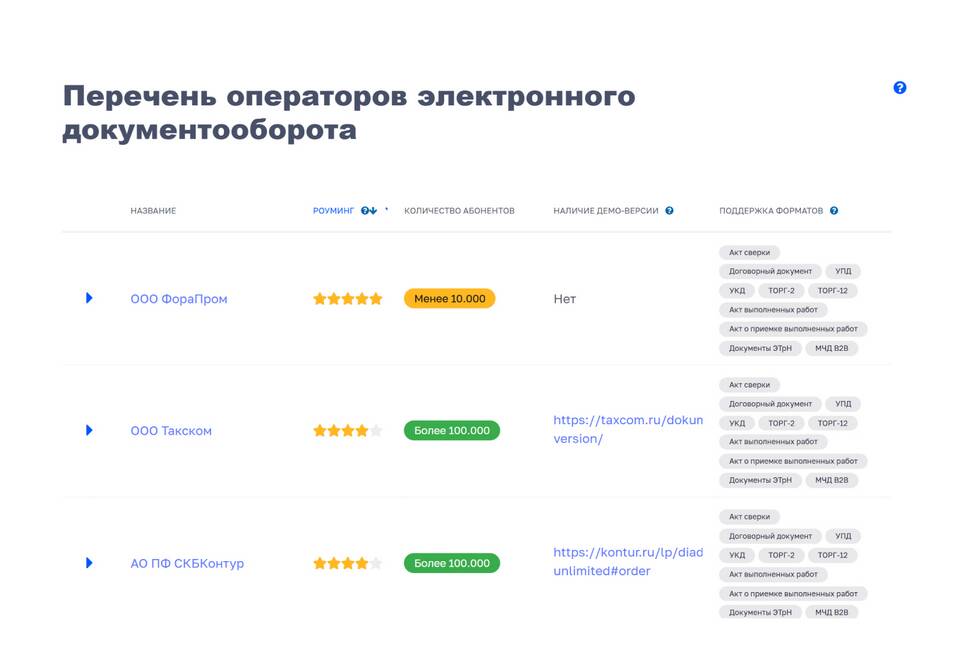Expand the АО ПФ СКБКонтур row
This screenshot has width=960, height=665.
tap(89, 563)
